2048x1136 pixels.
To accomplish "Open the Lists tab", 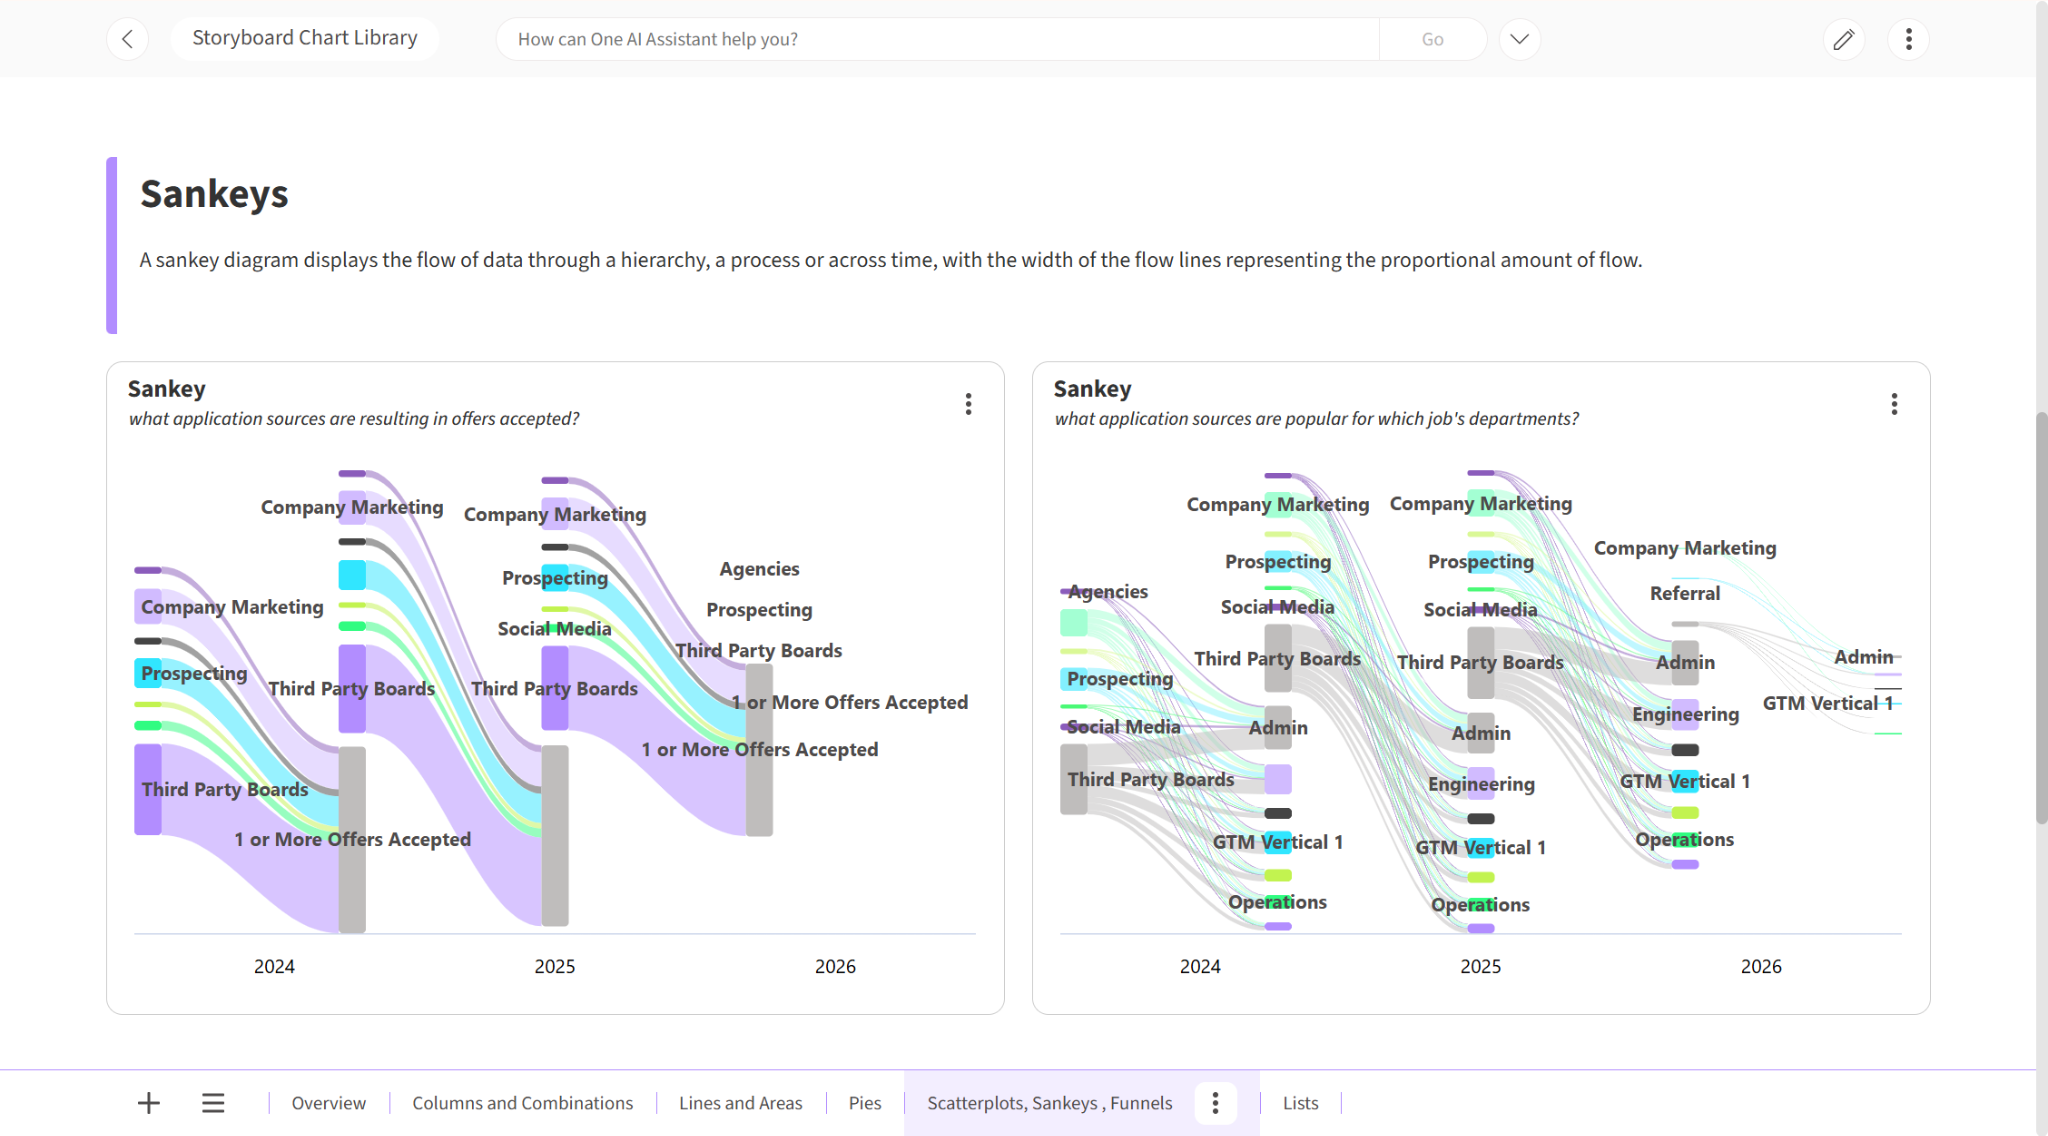I will click(x=1300, y=1103).
